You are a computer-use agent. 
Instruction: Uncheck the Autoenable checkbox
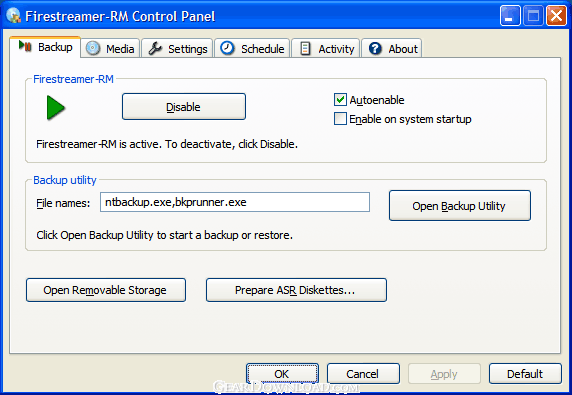(x=340, y=100)
